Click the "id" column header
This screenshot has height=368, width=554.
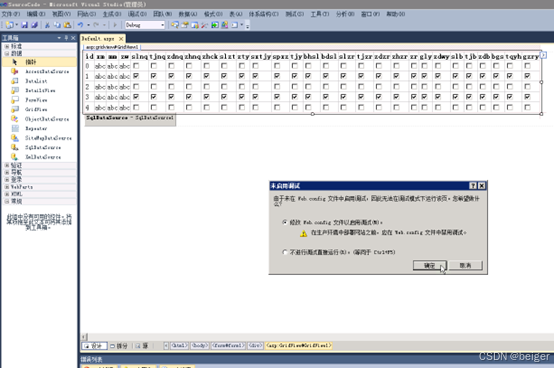pyautogui.click(x=90, y=57)
